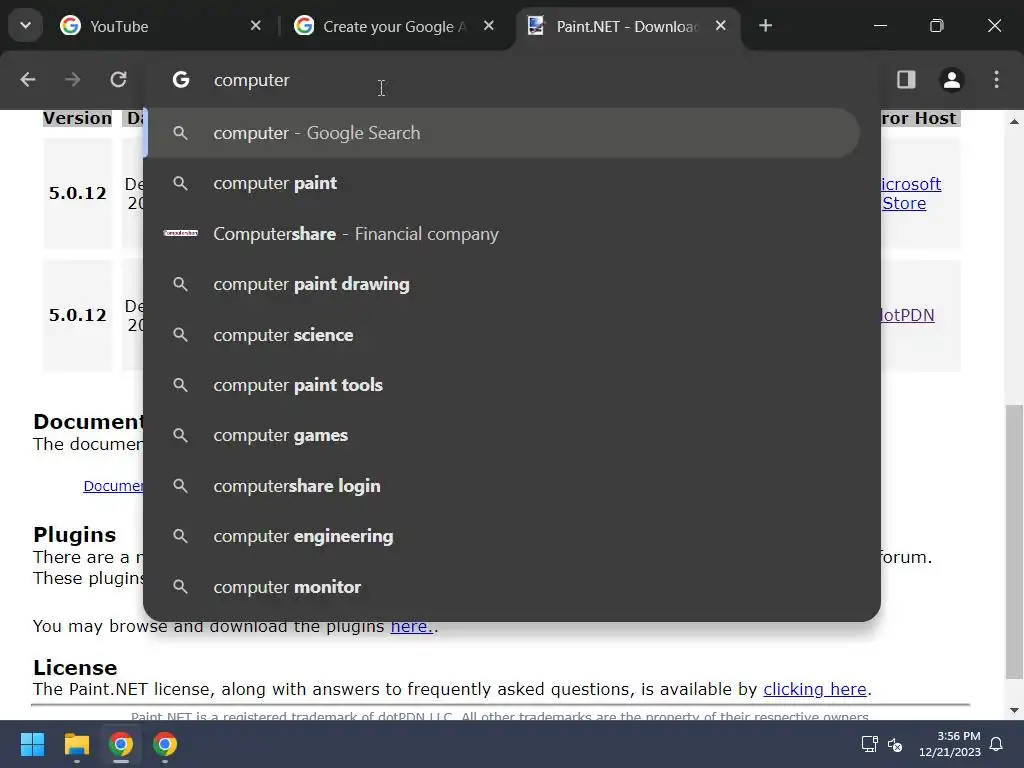
Task: Switch to Create your Google Account tab
Action: pos(394,26)
